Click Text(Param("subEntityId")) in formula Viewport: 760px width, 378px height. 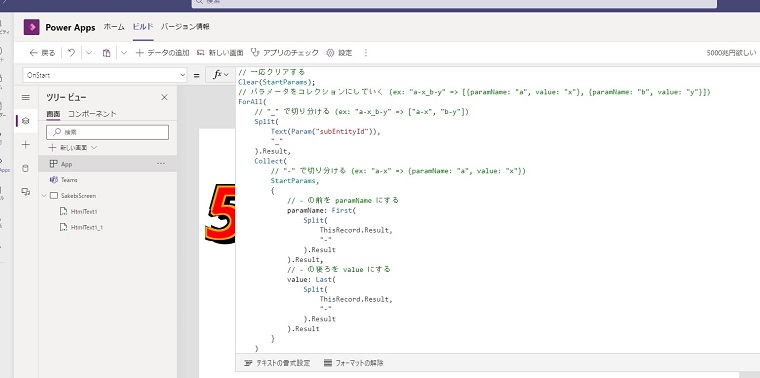tap(326, 131)
